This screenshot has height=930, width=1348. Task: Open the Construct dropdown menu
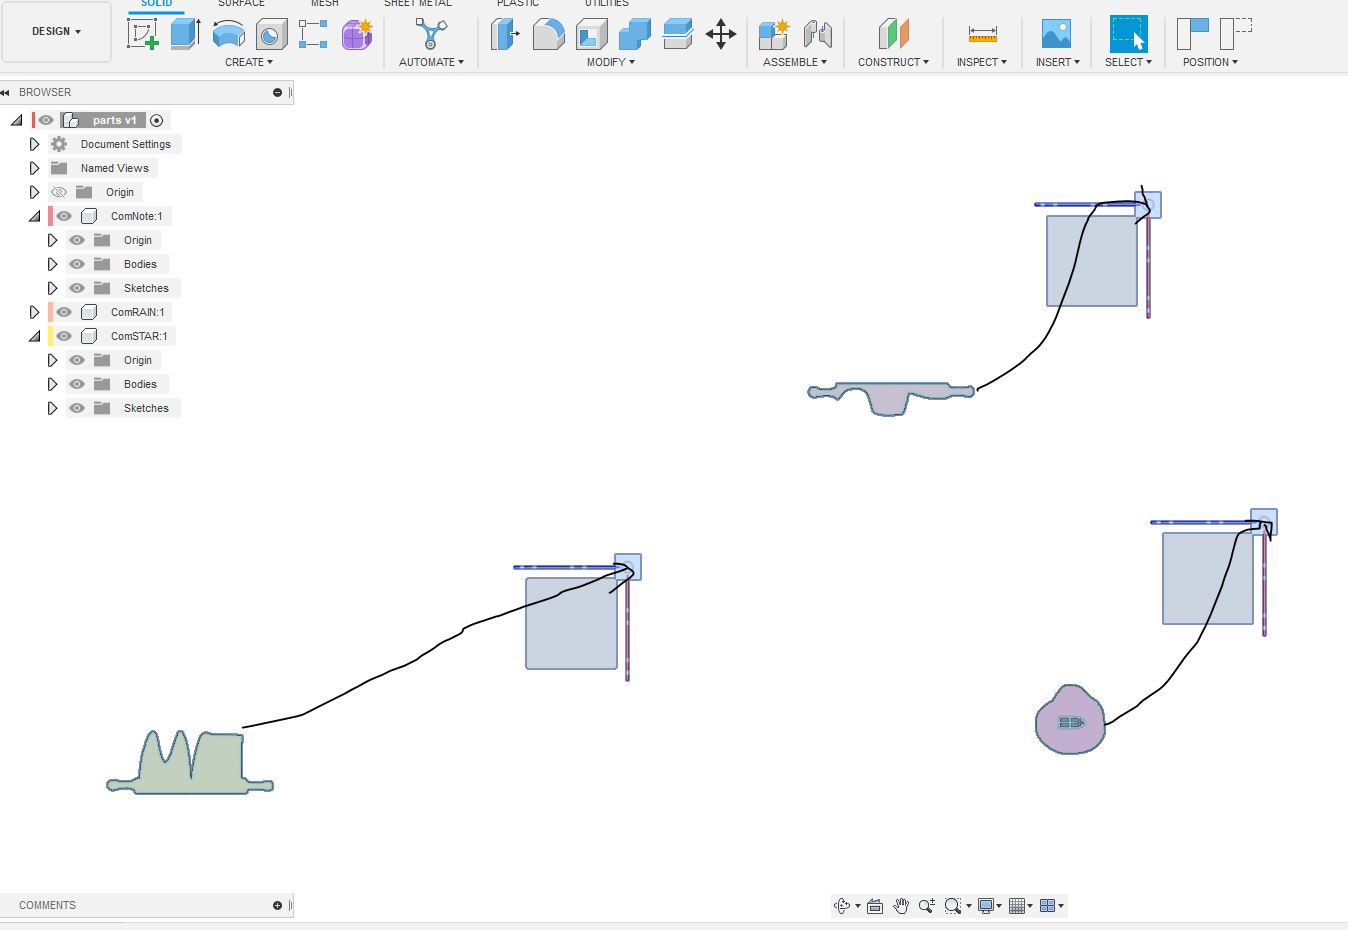[893, 61]
